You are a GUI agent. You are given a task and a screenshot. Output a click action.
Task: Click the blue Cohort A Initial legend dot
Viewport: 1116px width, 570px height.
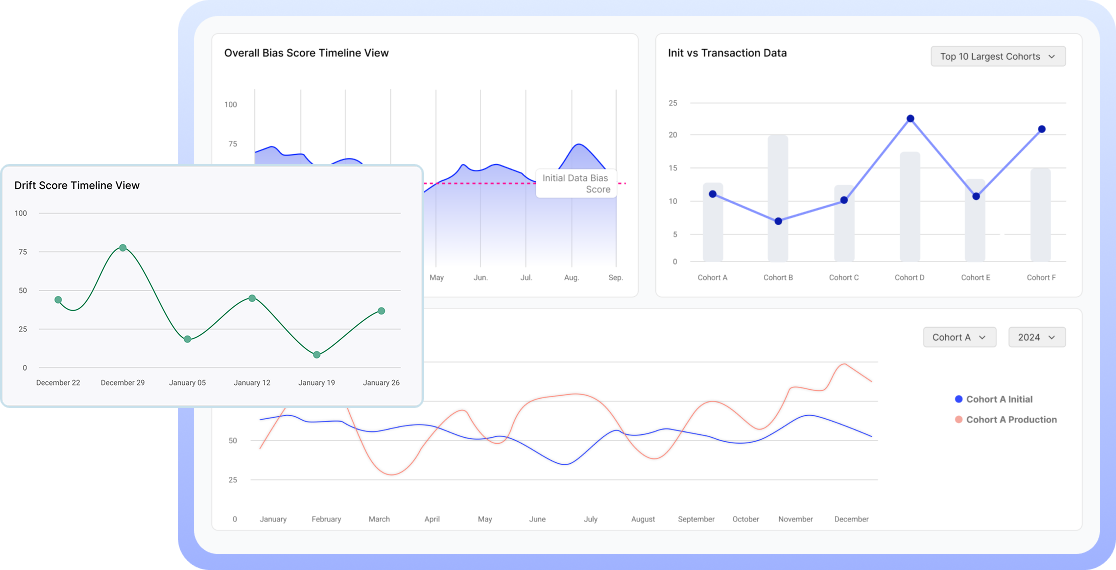[959, 400]
